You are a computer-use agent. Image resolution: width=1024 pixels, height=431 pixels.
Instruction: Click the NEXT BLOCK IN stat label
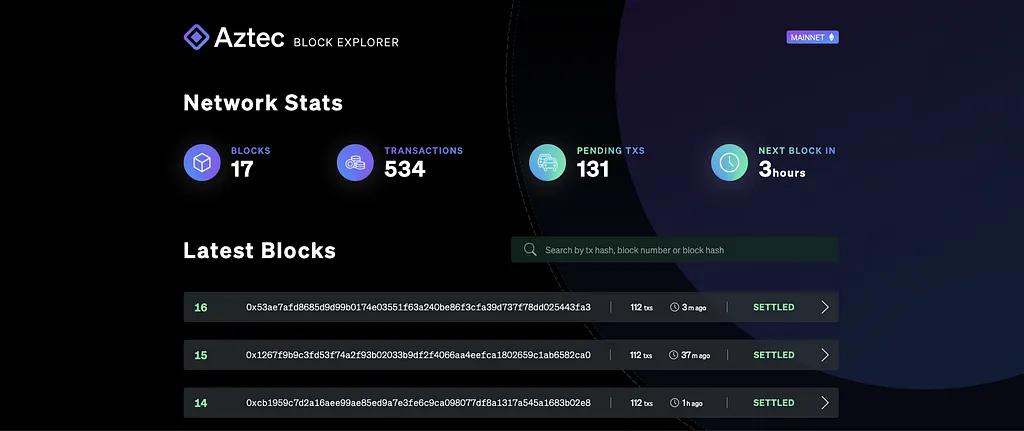coord(797,151)
